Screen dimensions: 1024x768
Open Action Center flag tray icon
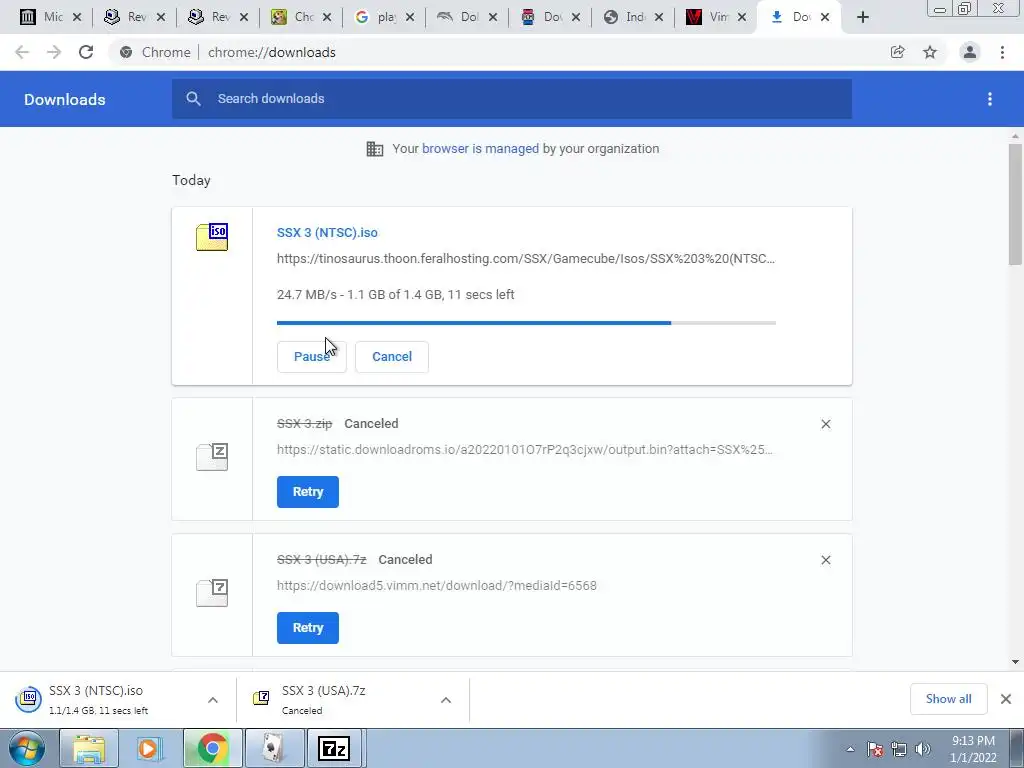coord(874,749)
